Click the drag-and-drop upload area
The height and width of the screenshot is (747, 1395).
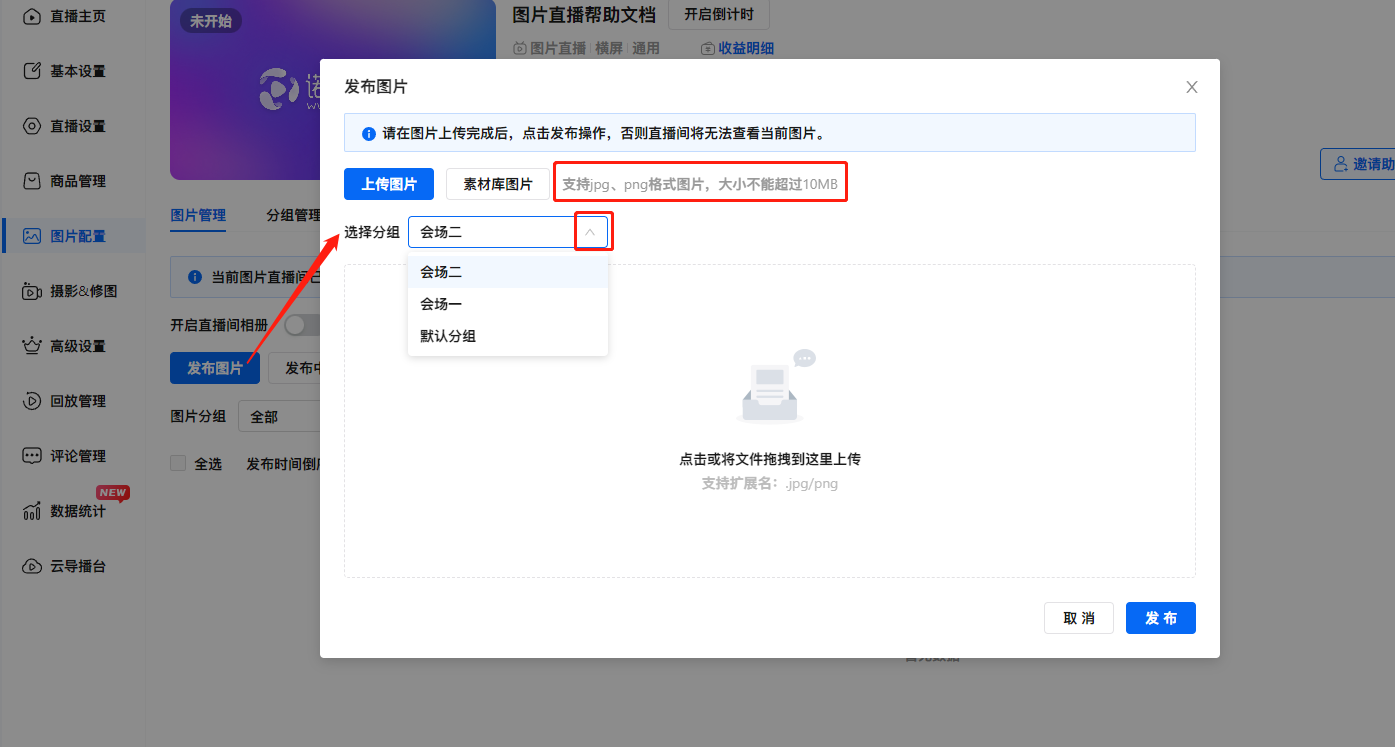tap(770, 421)
